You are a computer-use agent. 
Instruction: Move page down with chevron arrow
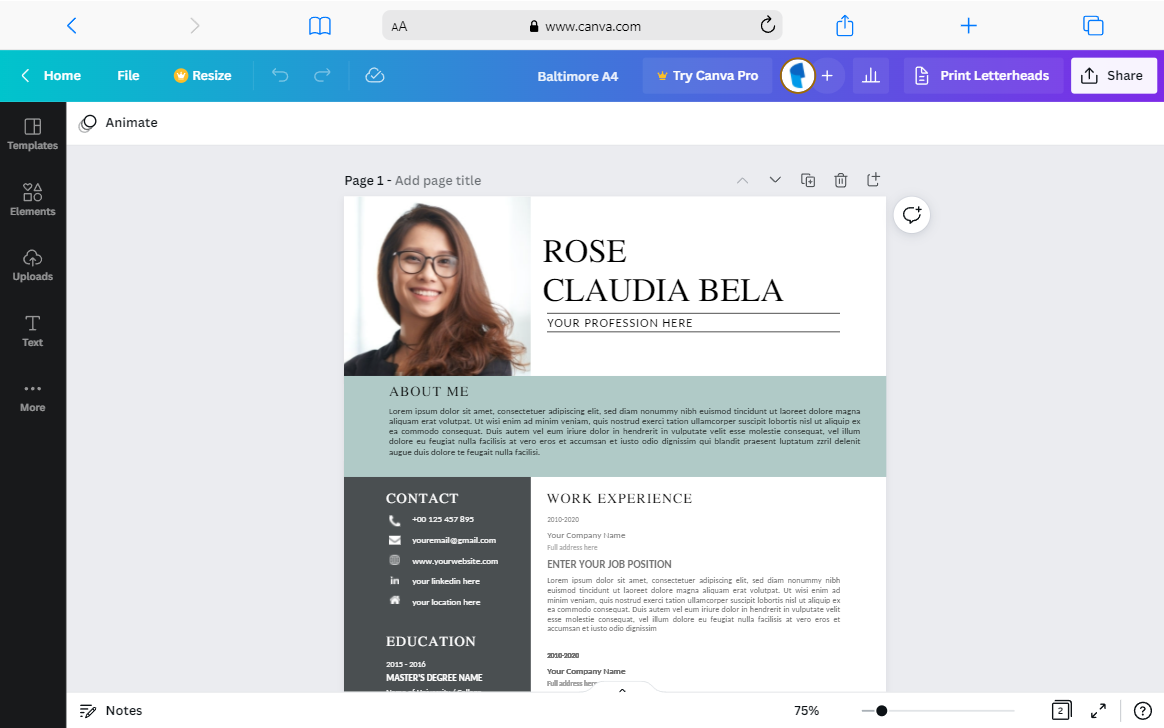(775, 180)
